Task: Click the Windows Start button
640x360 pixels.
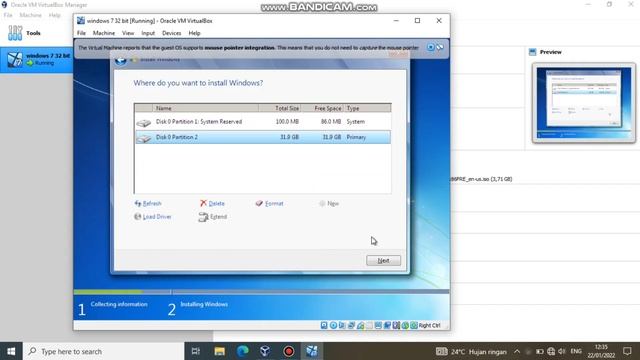Action: click(x=11, y=351)
